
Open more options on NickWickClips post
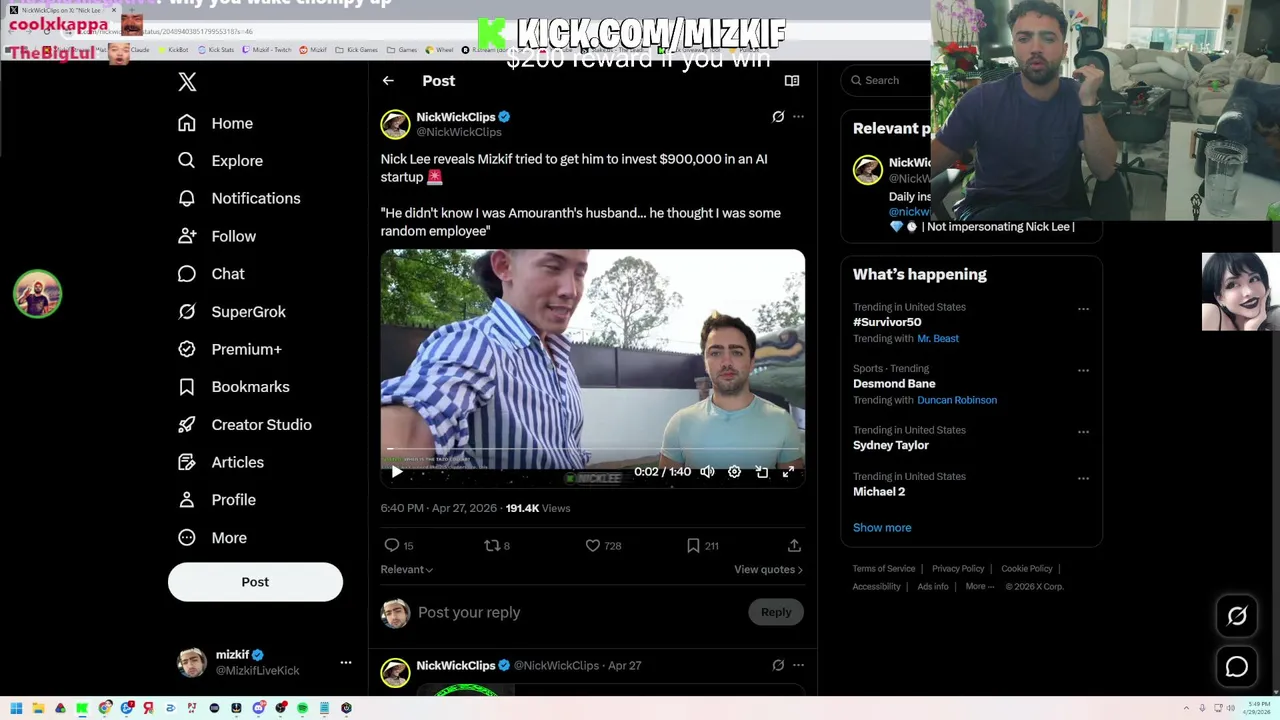(x=798, y=117)
